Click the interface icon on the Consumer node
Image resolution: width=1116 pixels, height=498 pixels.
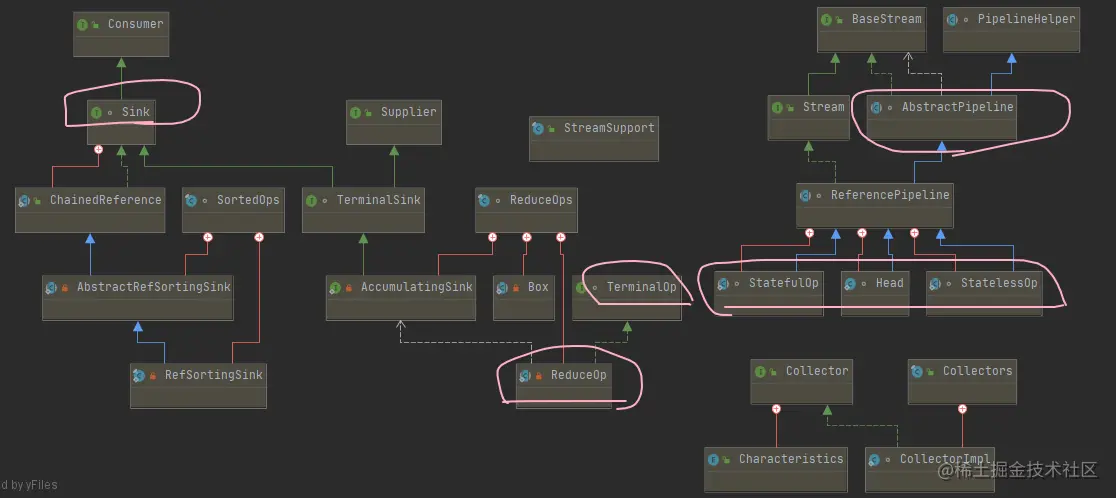(82, 24)
